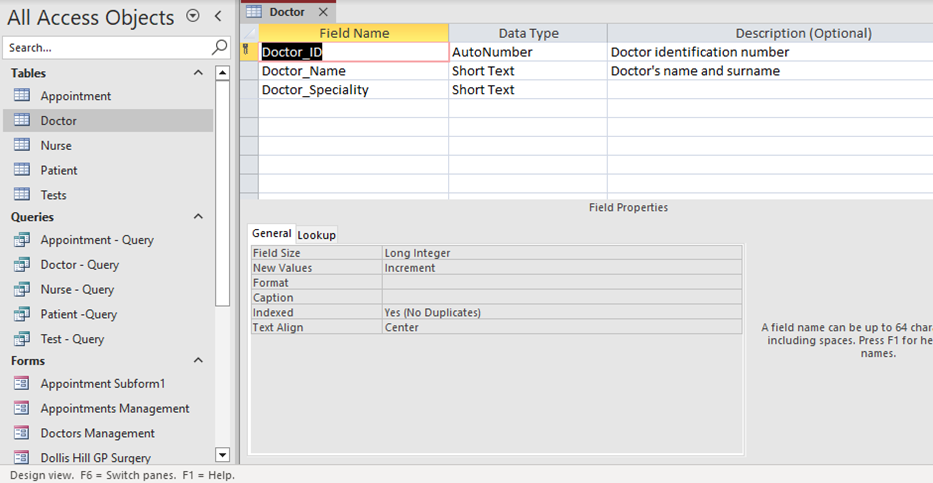The width and height of the screenshot is (933, 483).
Task: Click the search magnifier icon
Action: pos(219,47)
